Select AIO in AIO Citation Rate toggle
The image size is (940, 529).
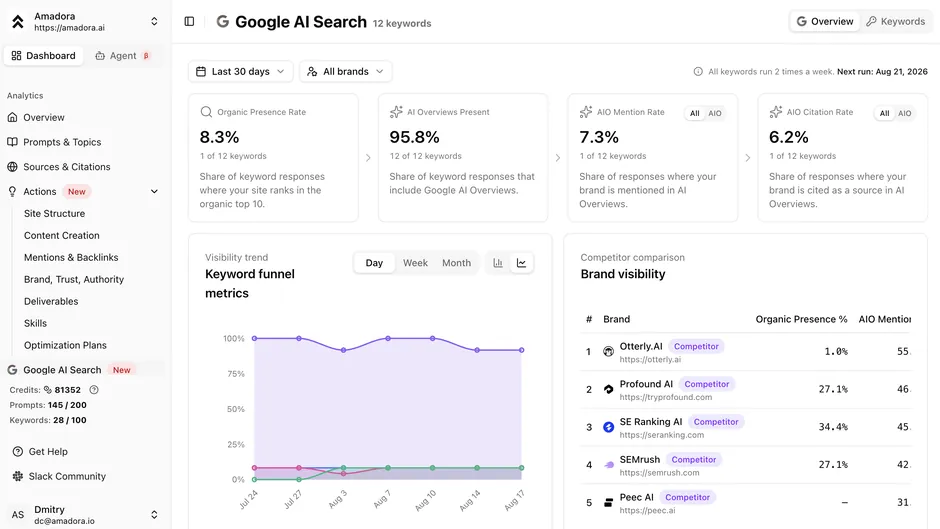(x=905, y=113)
